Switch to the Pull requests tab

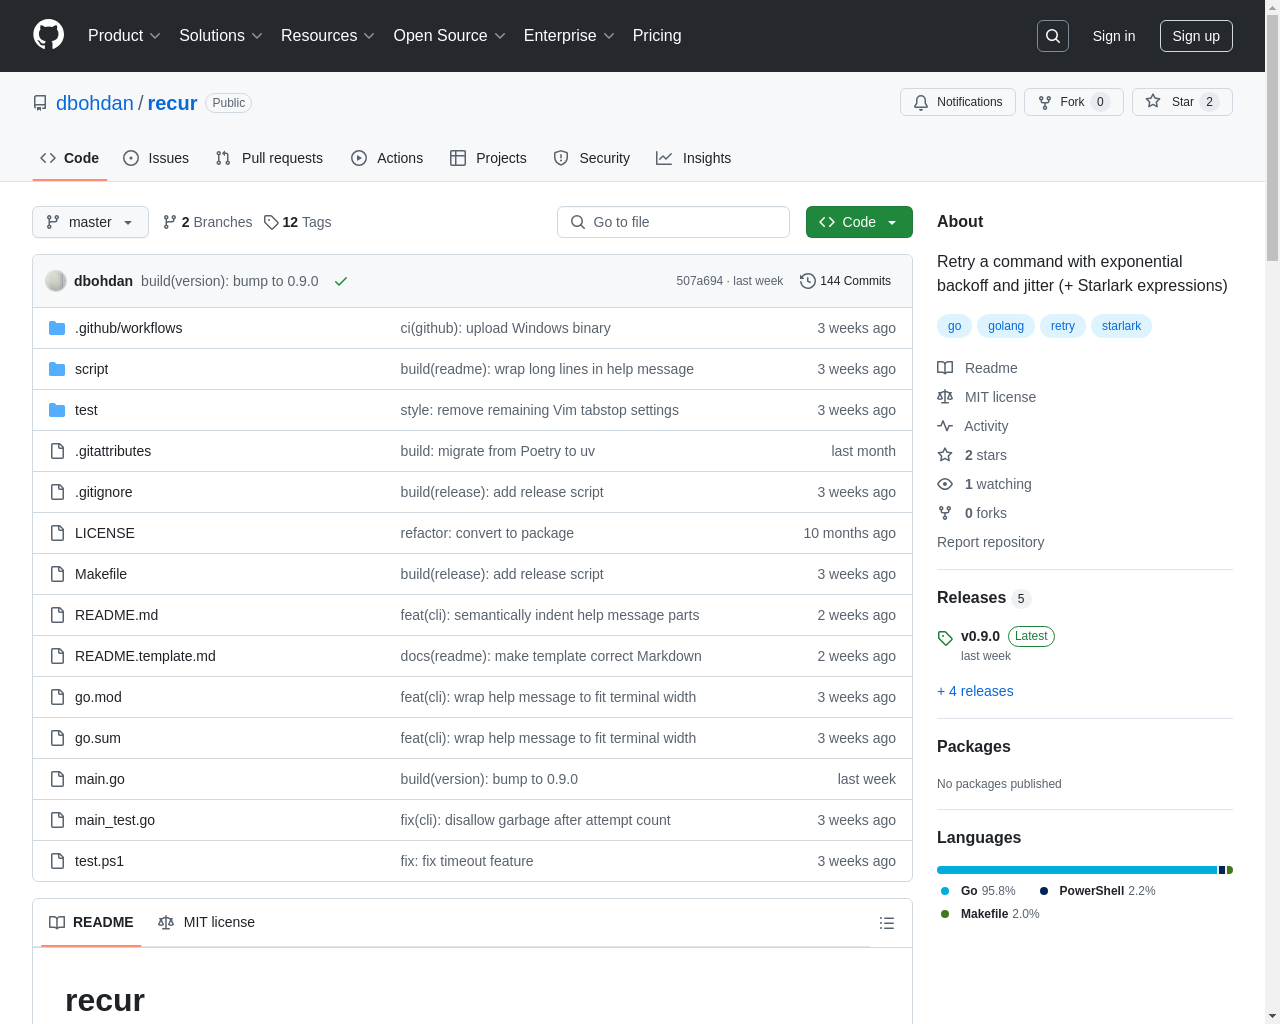[269, 158]
